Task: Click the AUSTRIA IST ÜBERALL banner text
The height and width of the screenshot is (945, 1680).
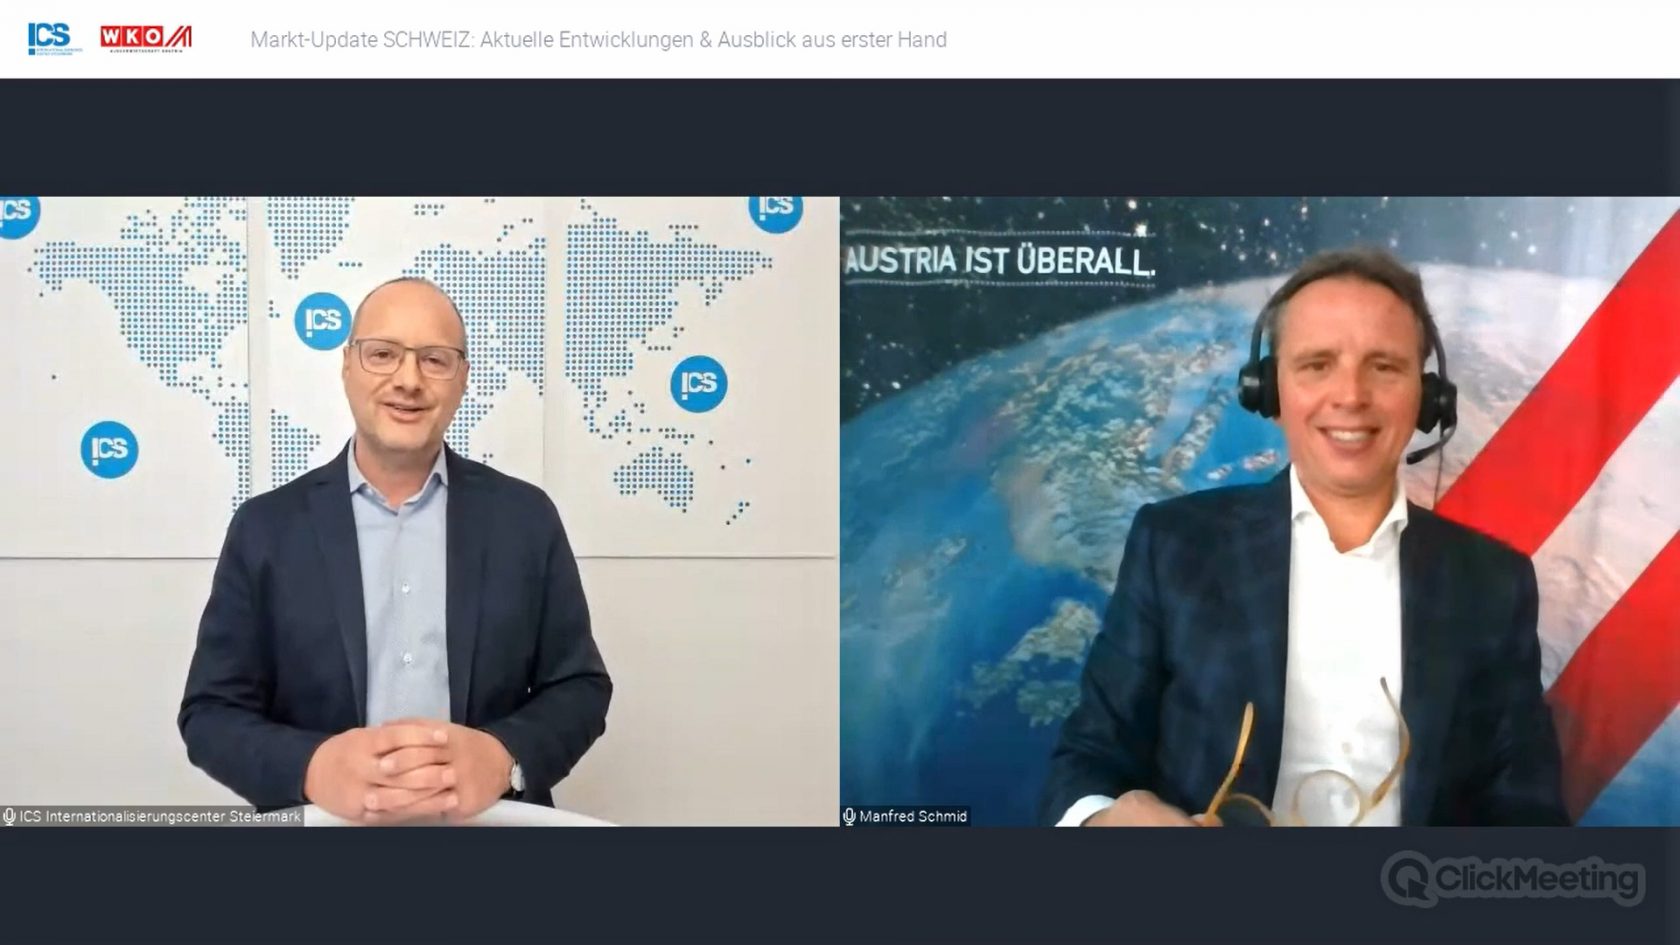Action: coord(1000,261)
